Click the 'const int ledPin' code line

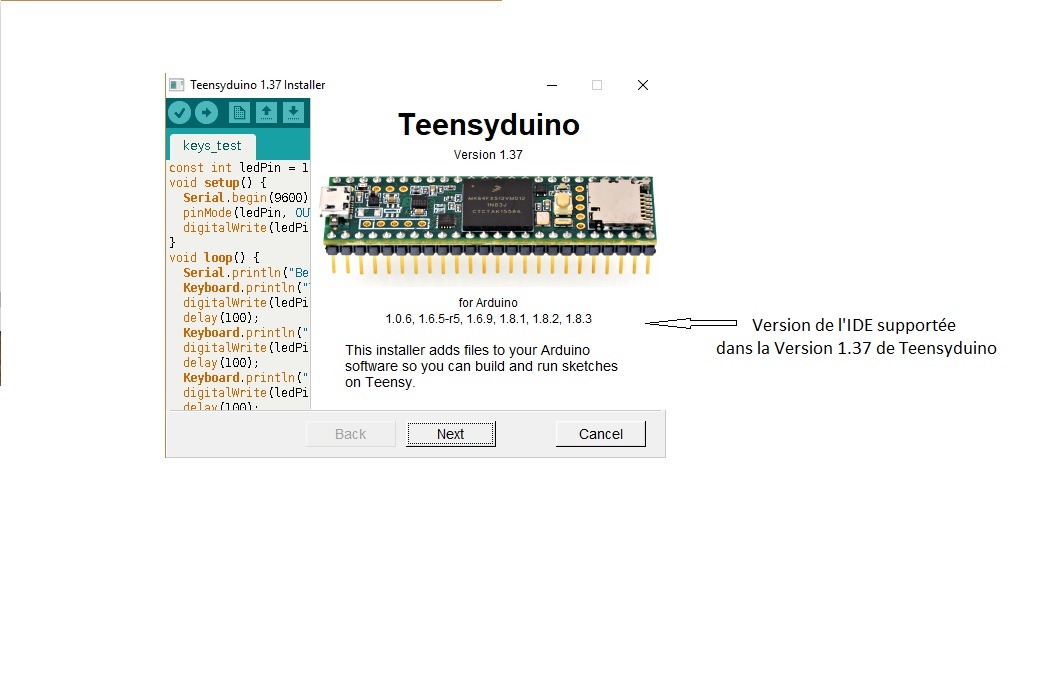[x=238, y=168]
